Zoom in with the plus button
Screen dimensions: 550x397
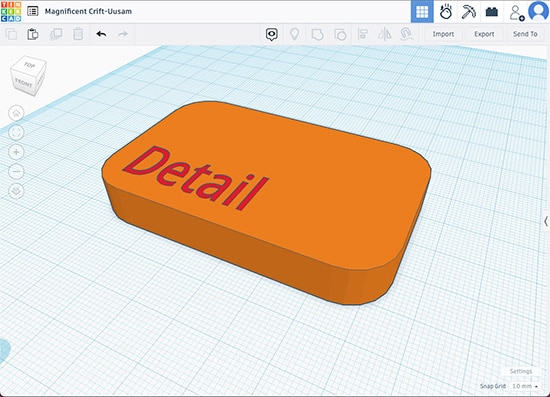[x=16, y=152]
